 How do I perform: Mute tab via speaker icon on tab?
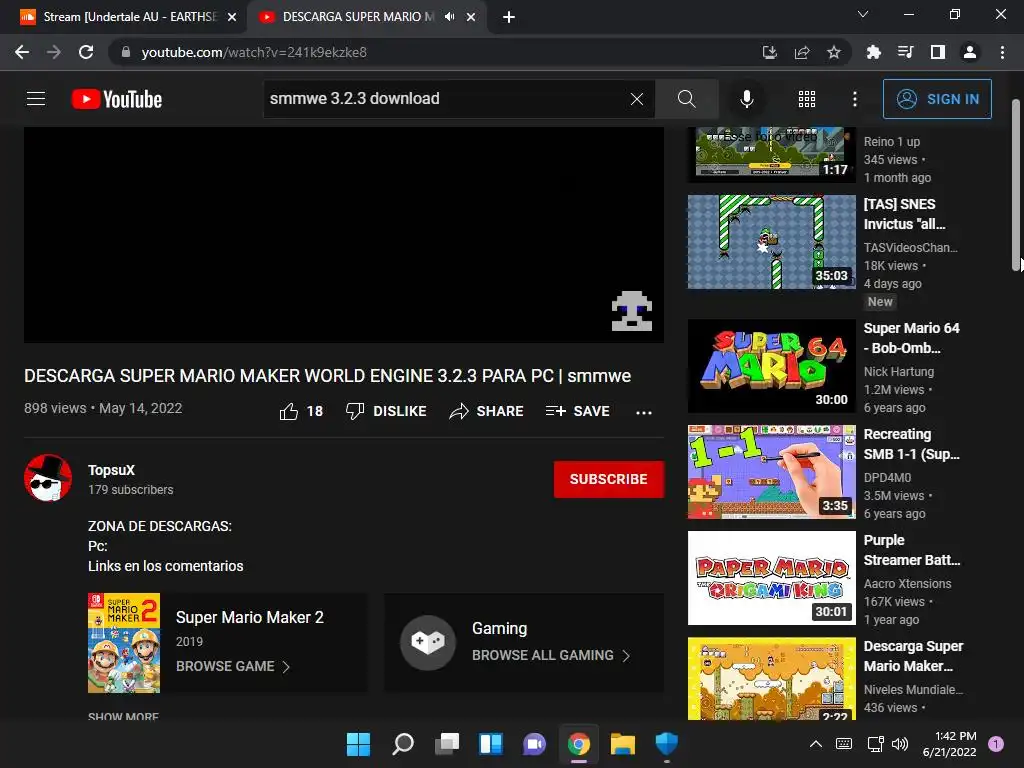[x=449, y=17]
